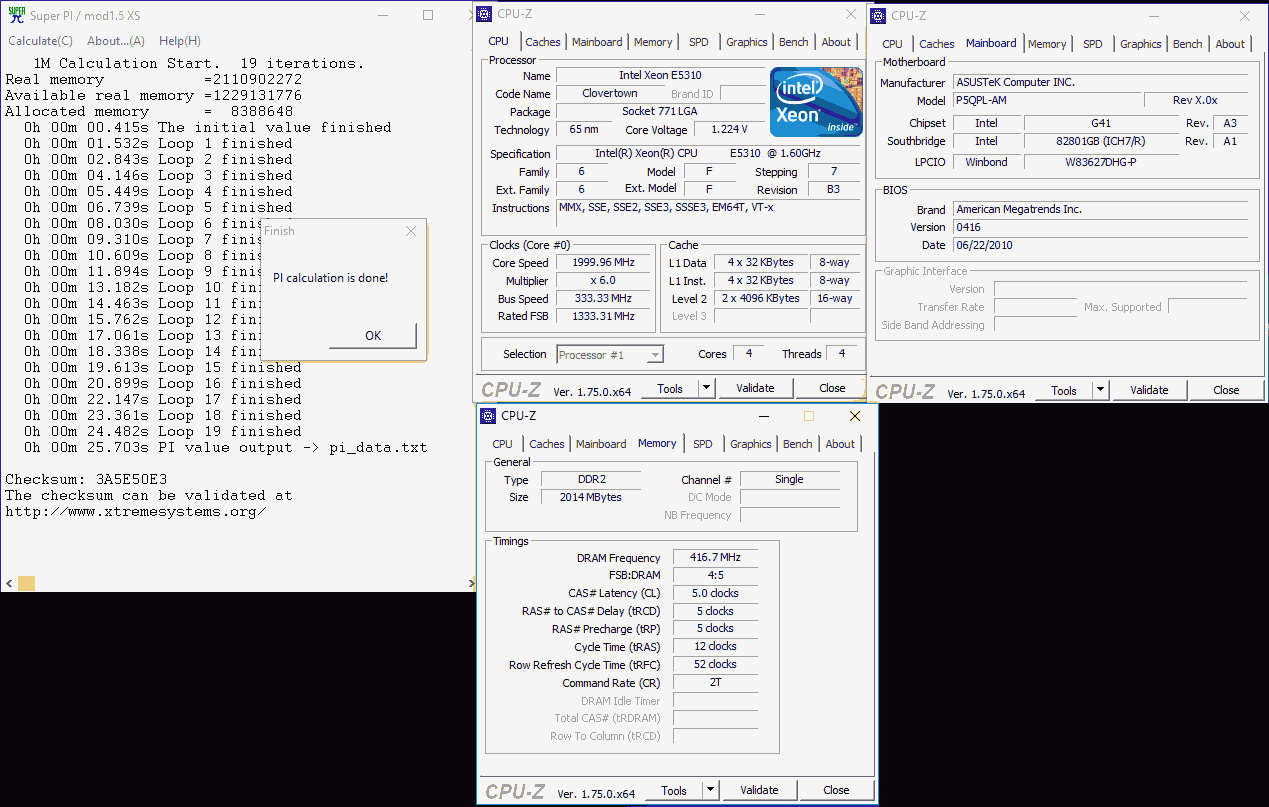The width and height of the screenshot is (1269, 807).
Task: Switch to Mainboard tab in CPU window
Action: tap(597, 42)
